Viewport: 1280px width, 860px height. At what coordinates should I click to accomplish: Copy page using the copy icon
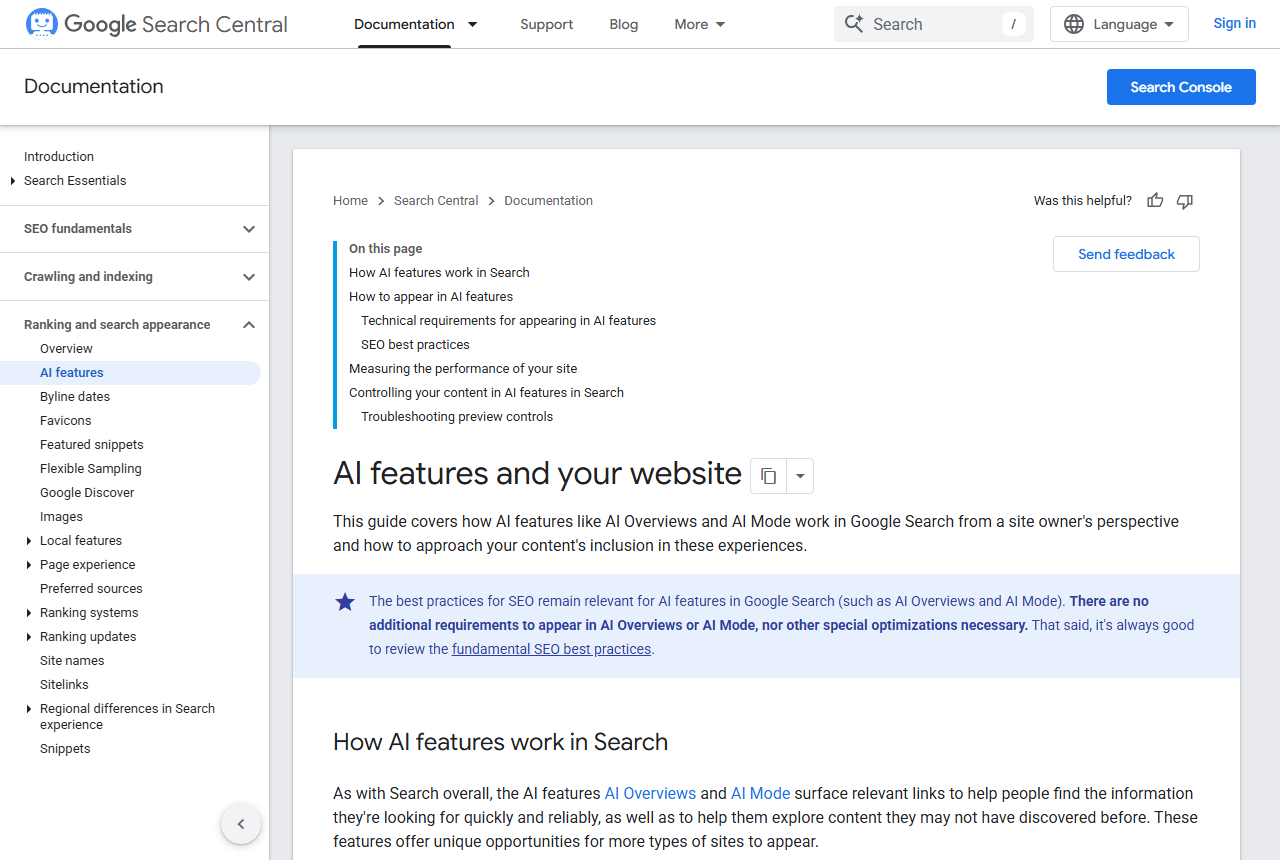point(768,476)
